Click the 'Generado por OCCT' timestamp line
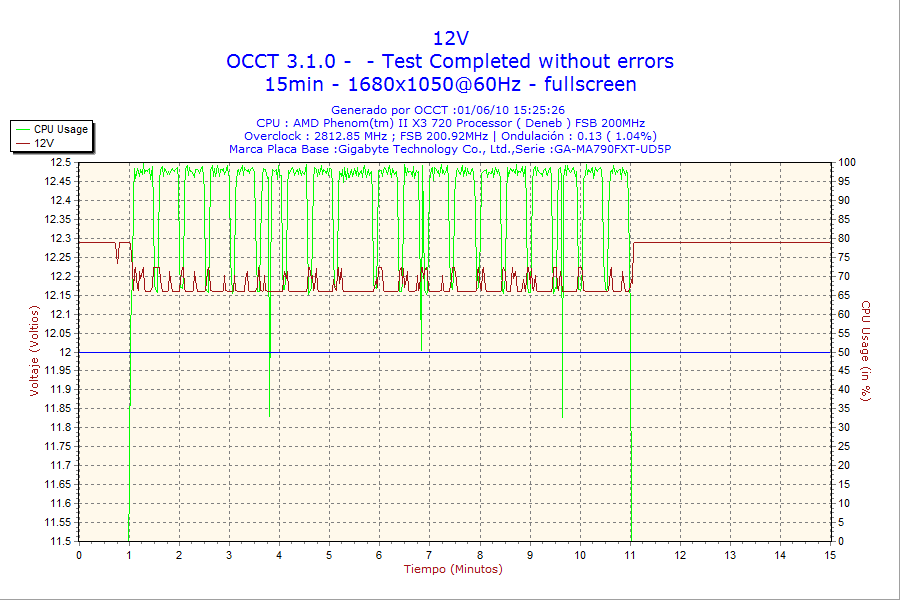This screenshot has height=600, width=900. click(x=448, y=110)
